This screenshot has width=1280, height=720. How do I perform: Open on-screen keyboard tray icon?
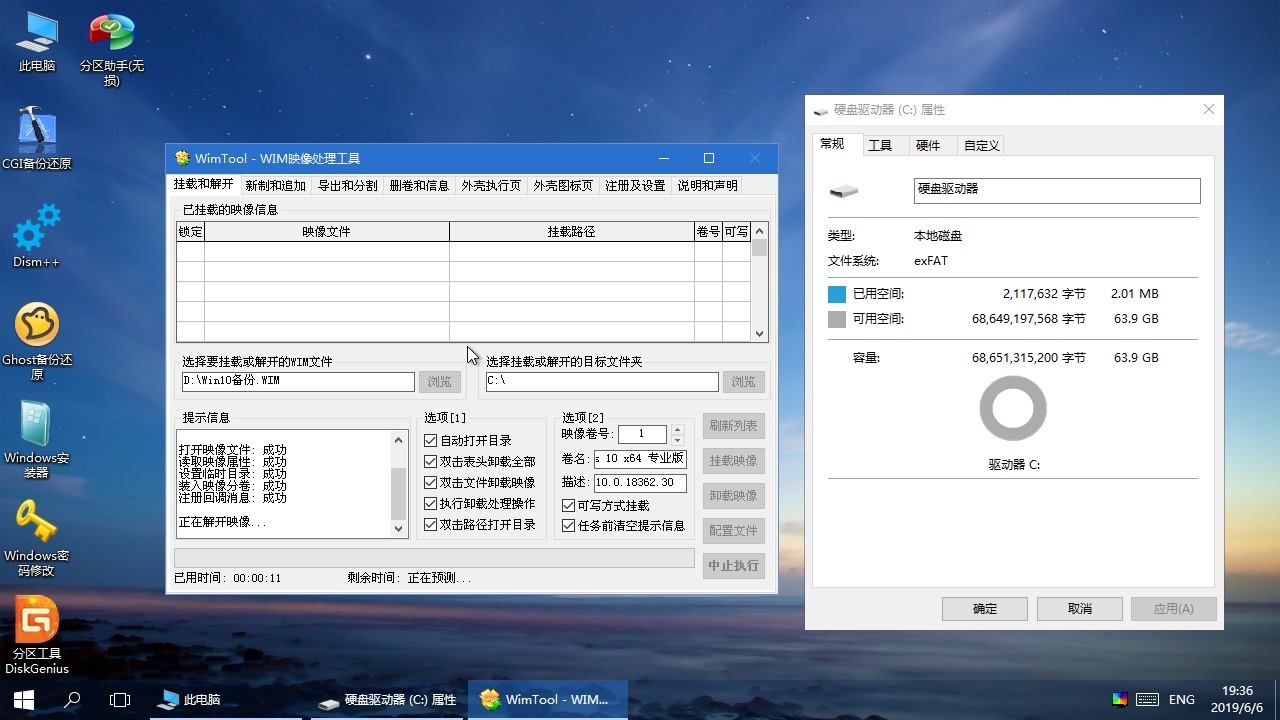tap(1147, 700)
